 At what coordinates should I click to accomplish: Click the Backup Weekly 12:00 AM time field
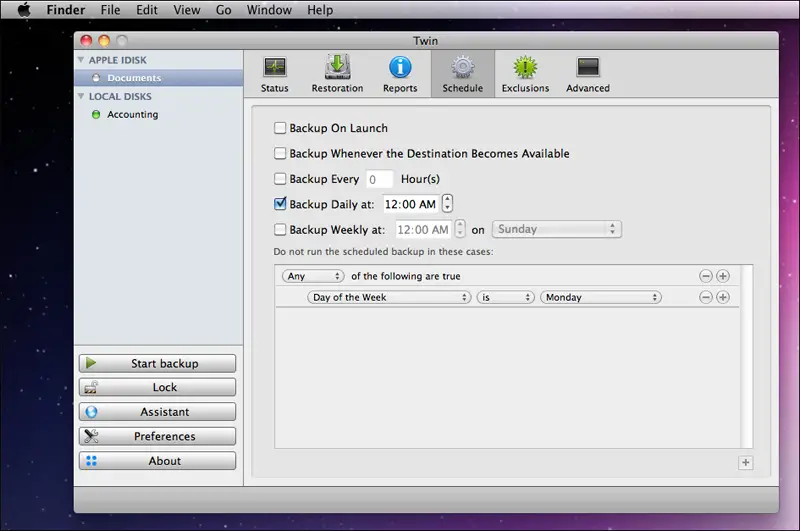[423, 230]
